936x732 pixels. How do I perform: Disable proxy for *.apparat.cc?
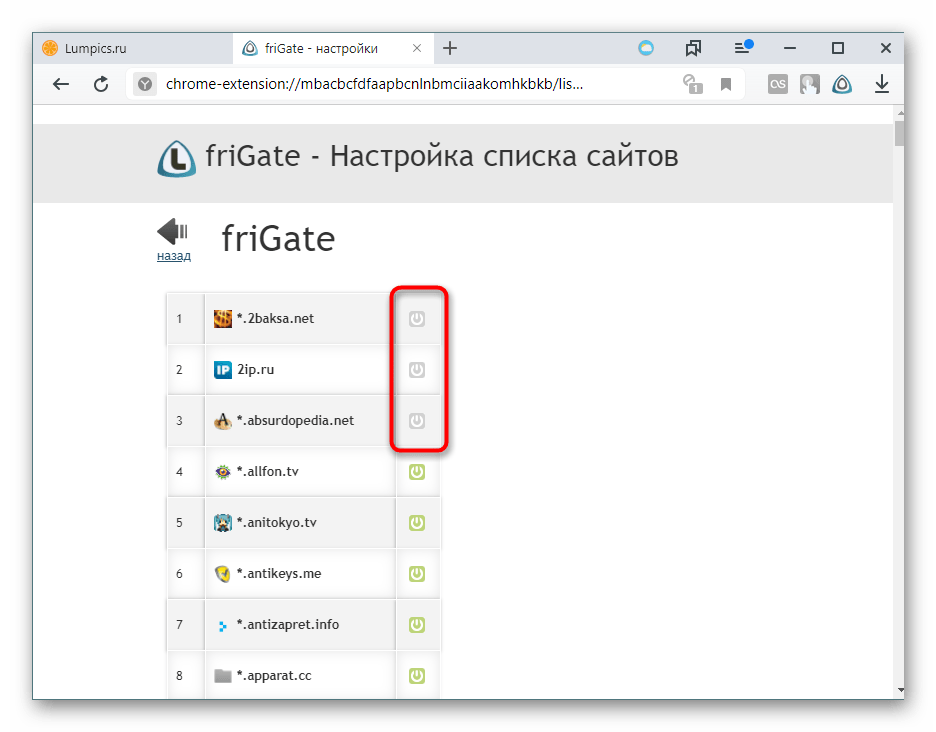(x=417, y=676)
